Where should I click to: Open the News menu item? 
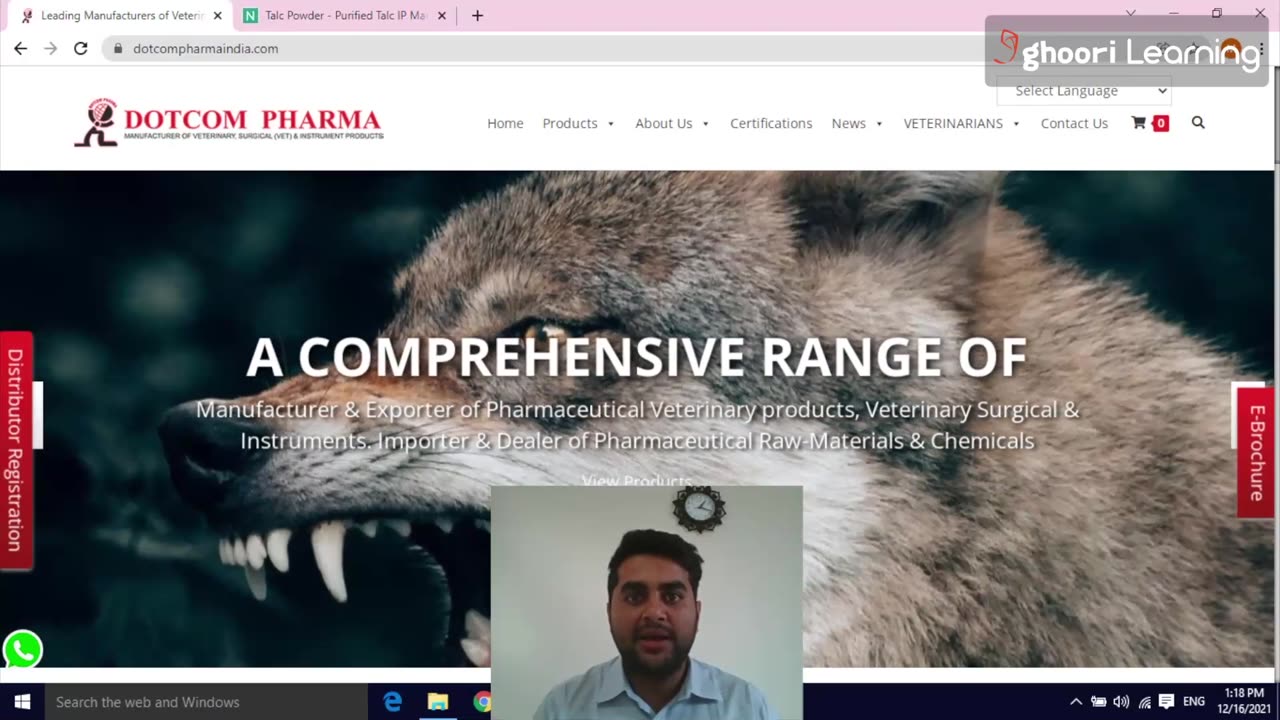[x=848, y=123]
